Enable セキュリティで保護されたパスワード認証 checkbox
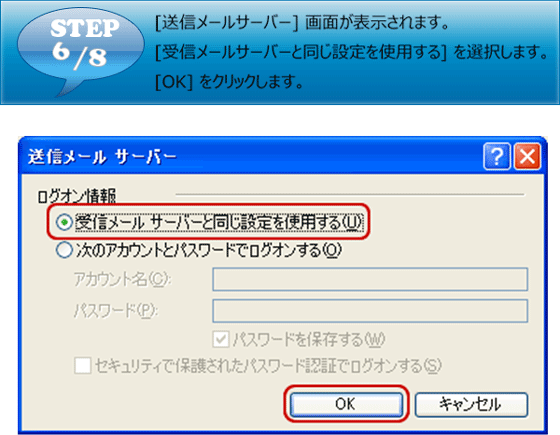 [x=82, y=366]
